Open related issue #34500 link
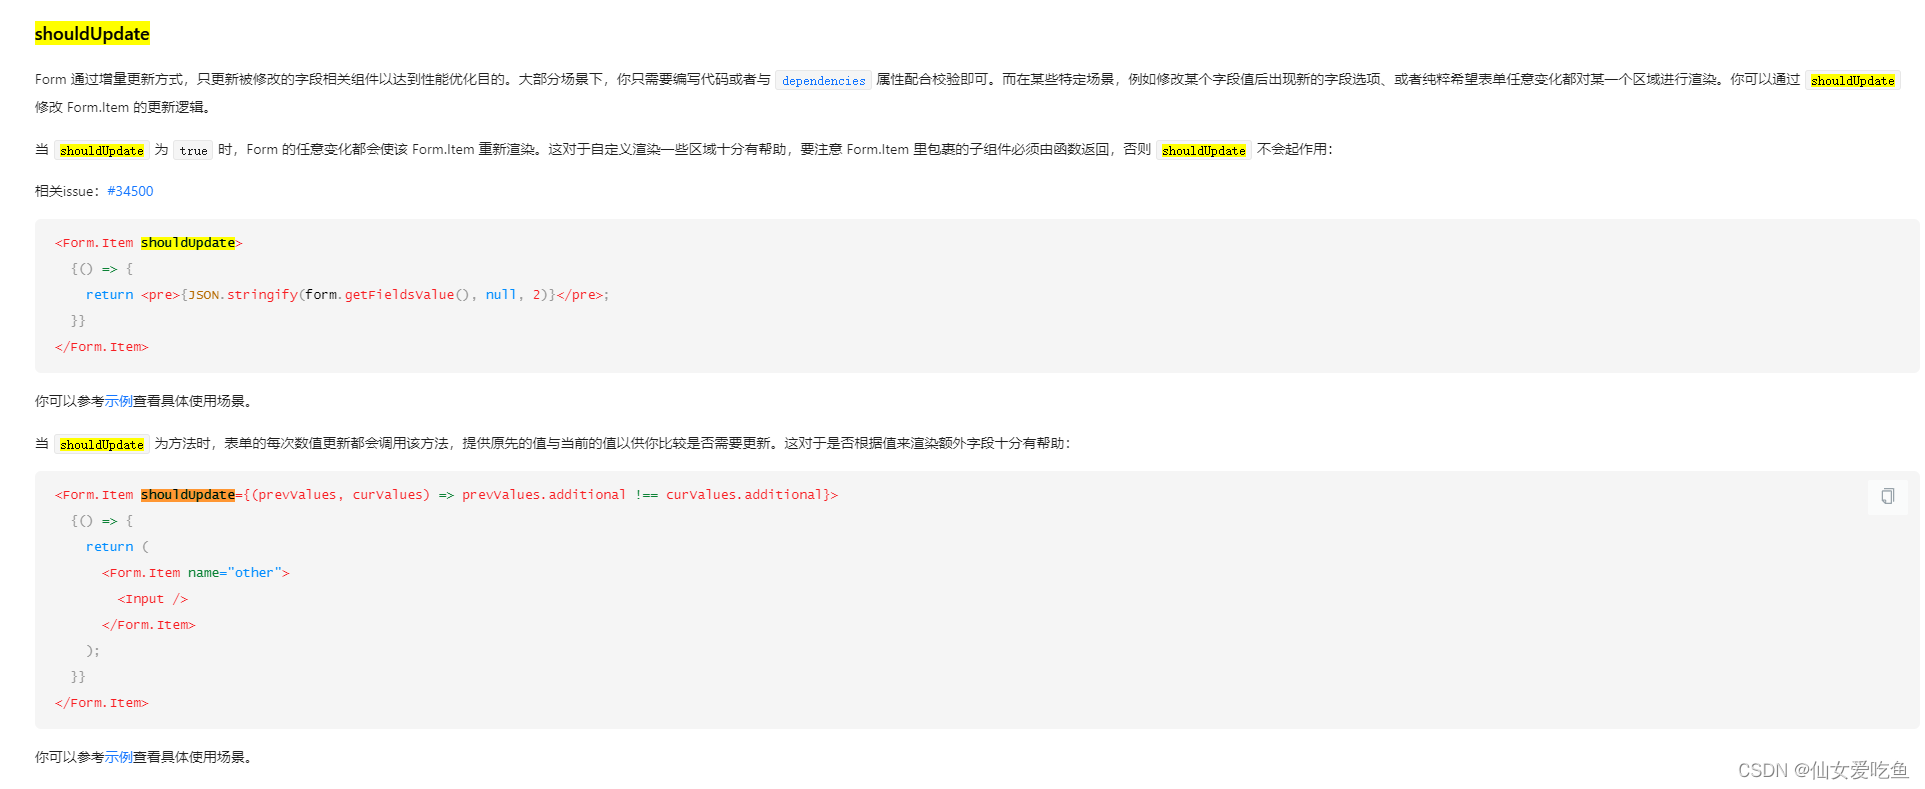Image resolution: width=1925 pixels, height=789 pixels. pos(130,191)
